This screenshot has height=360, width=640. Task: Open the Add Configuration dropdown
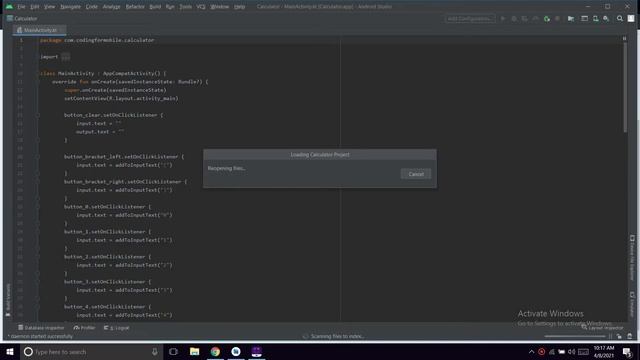470,19
